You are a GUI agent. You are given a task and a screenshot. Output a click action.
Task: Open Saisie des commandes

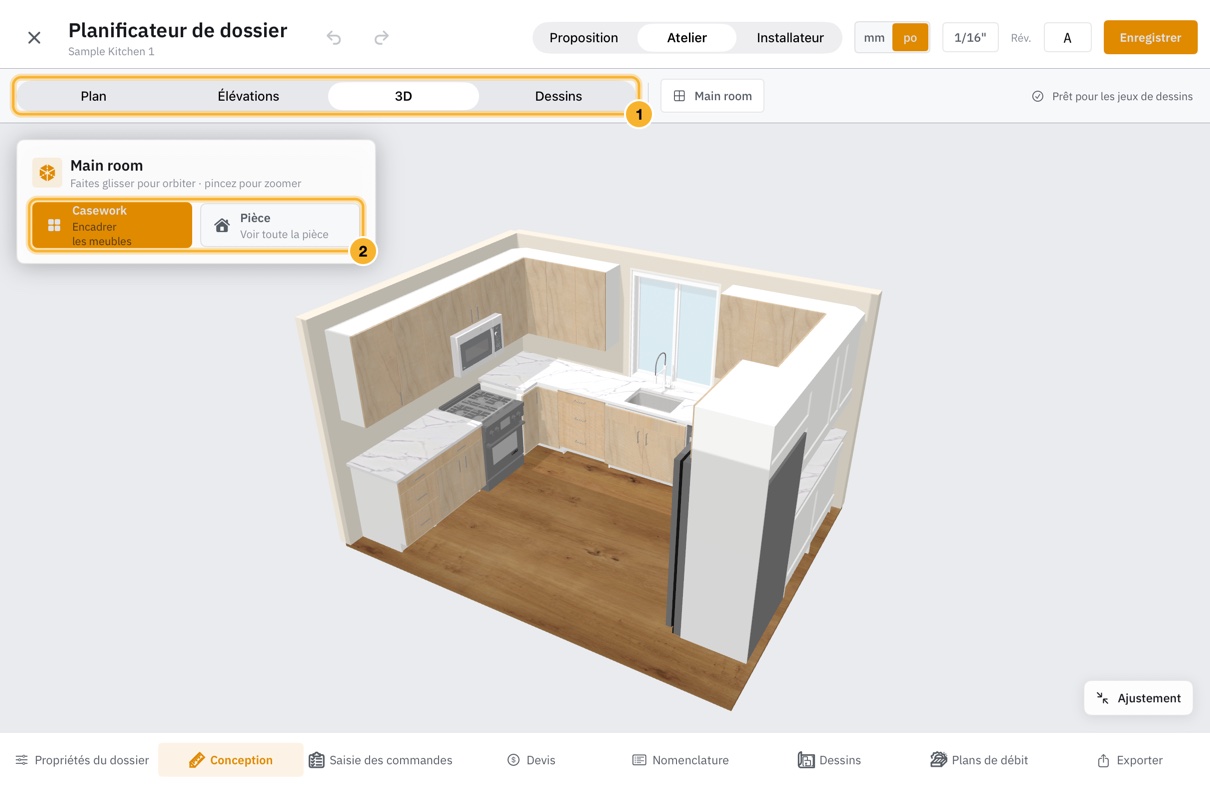click(380, 760)
